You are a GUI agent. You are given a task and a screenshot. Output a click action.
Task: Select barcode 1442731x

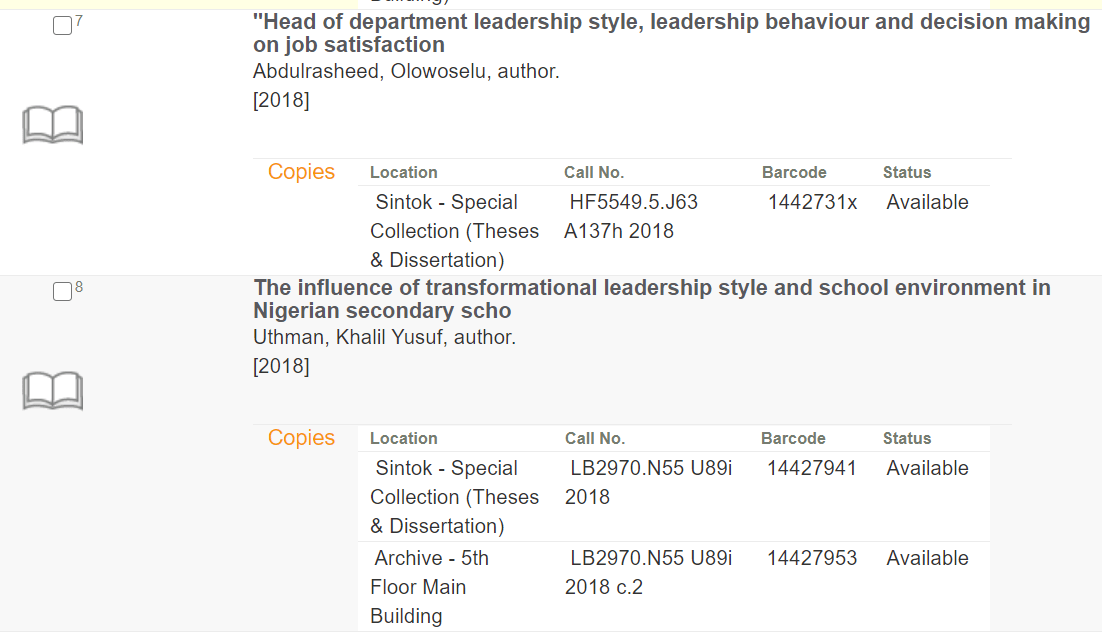click(x=812, y=202)
